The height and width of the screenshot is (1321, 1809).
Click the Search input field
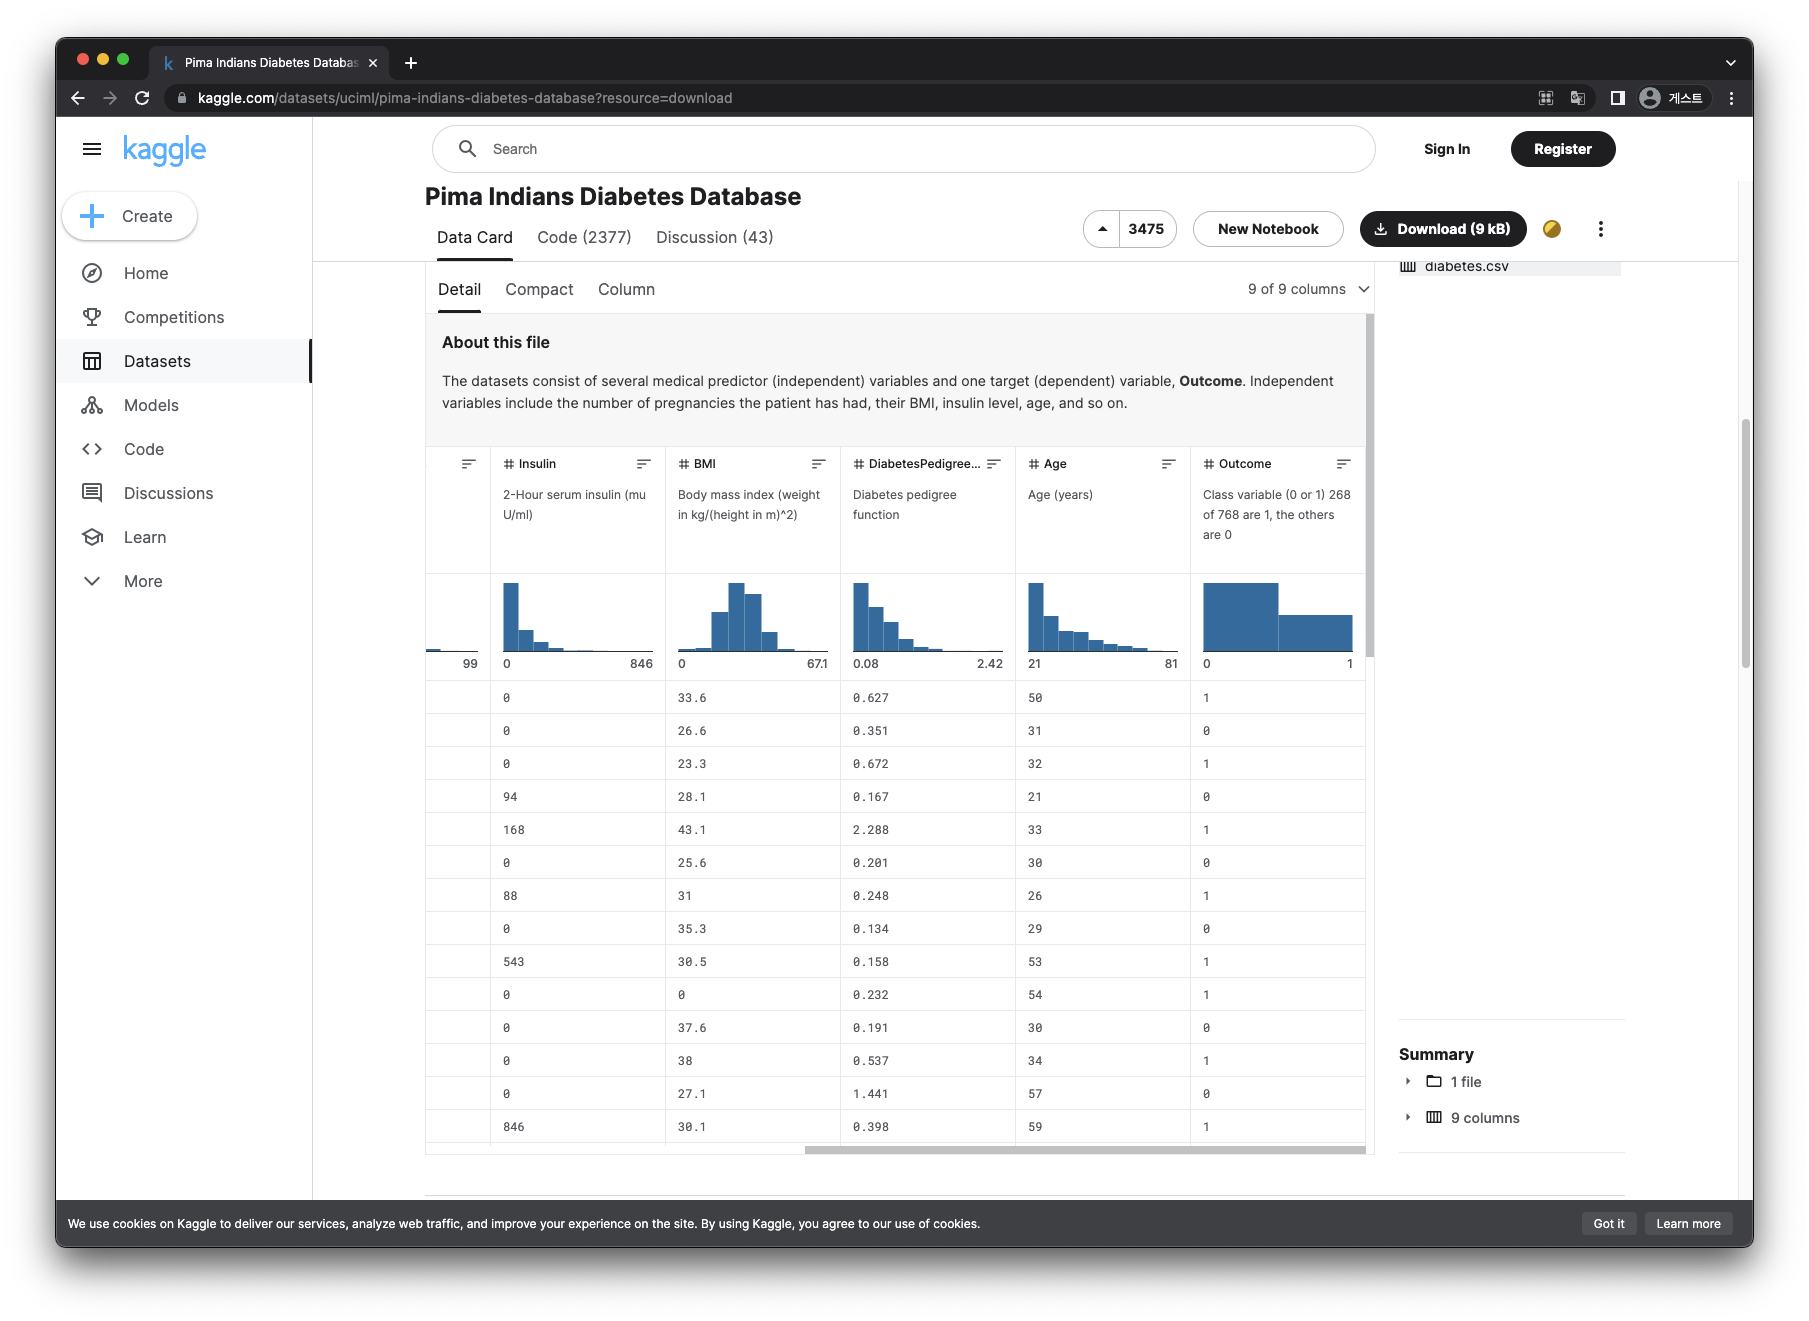click(x=903, y=149)
